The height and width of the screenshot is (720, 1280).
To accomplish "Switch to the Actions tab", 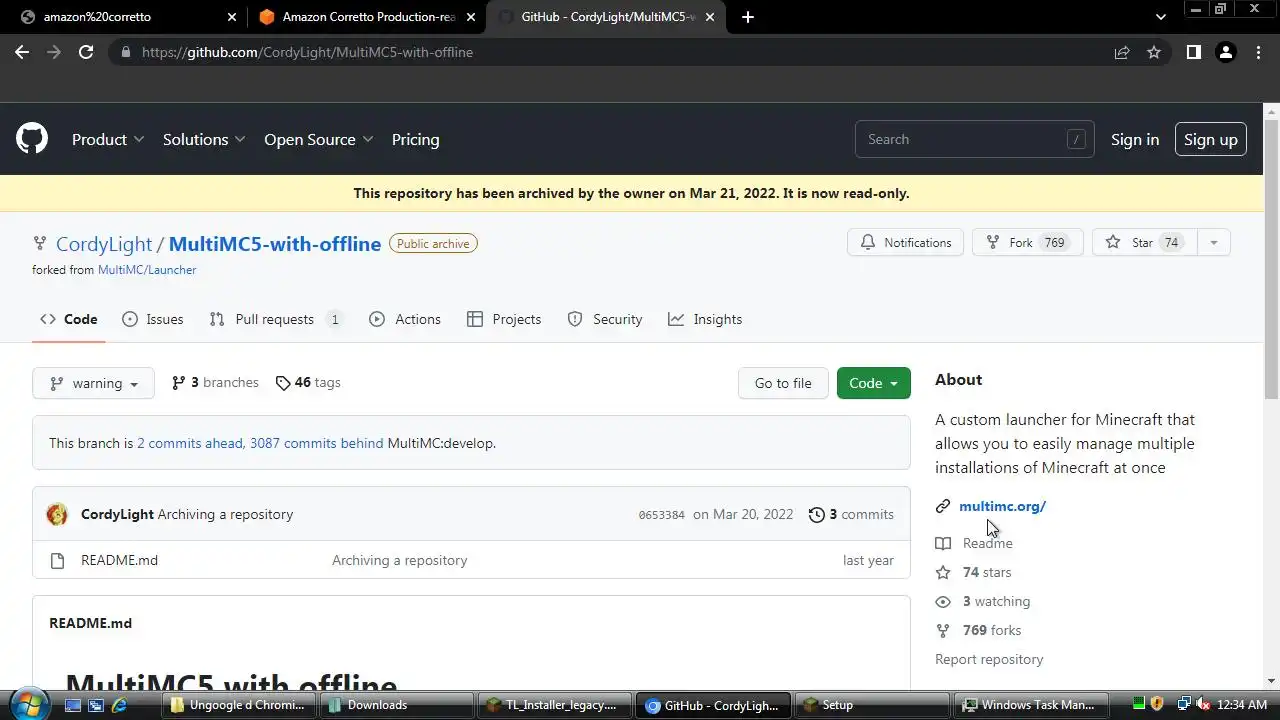I will click(x=405, y=319).
